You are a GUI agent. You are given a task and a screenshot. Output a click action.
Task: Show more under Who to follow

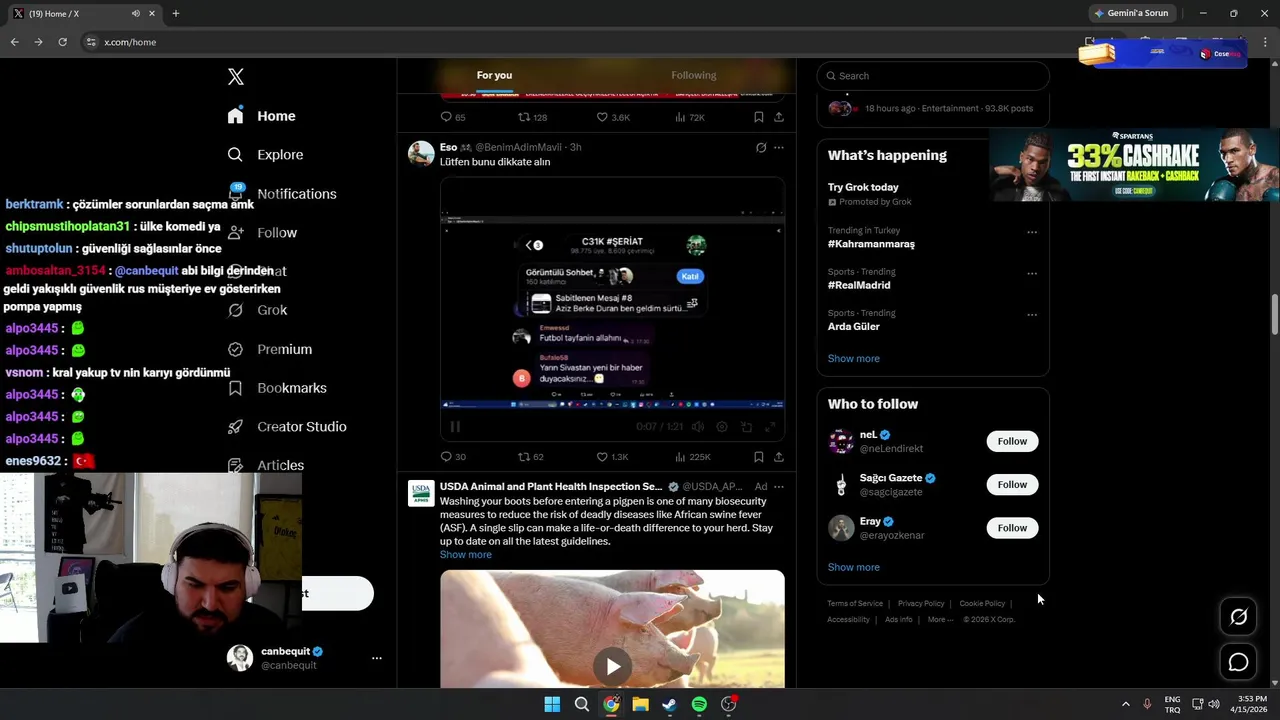click(854, 568)
